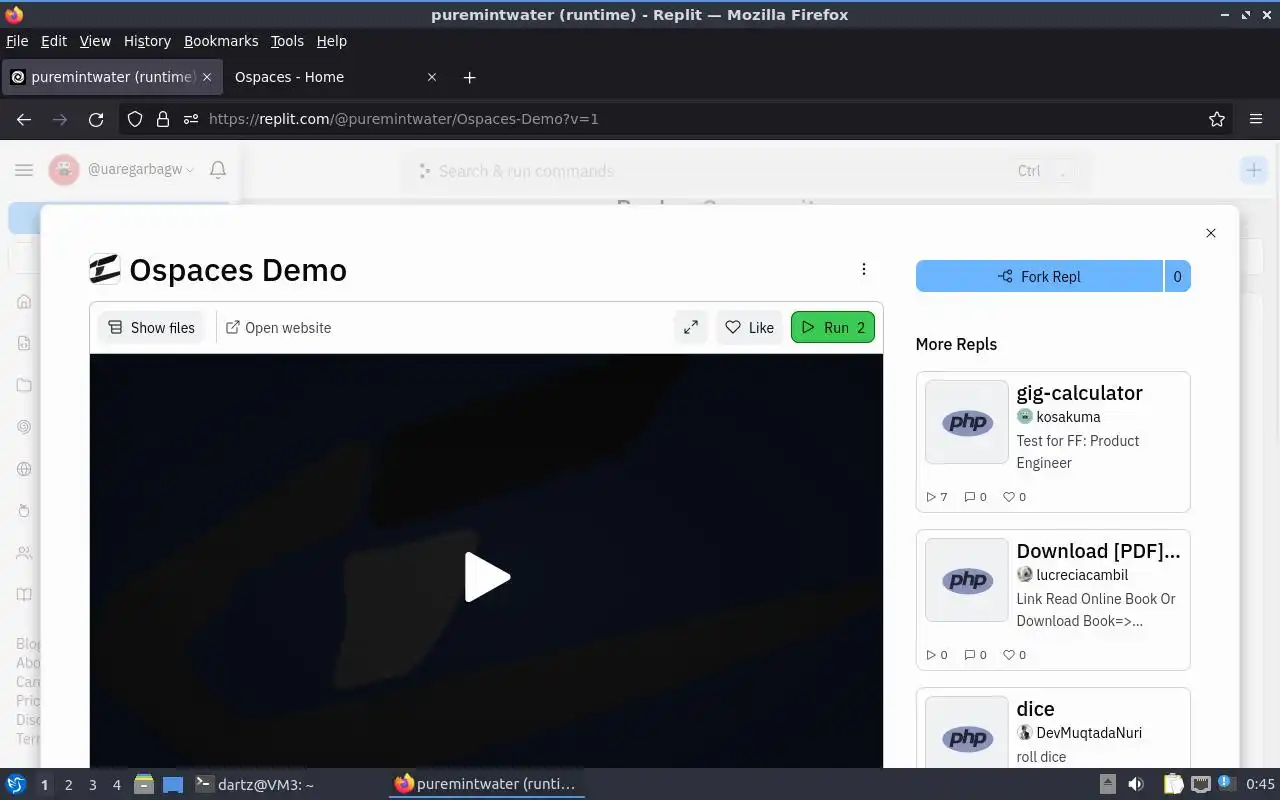
Task: Go back to the previous page
Action: click(24, 119)
